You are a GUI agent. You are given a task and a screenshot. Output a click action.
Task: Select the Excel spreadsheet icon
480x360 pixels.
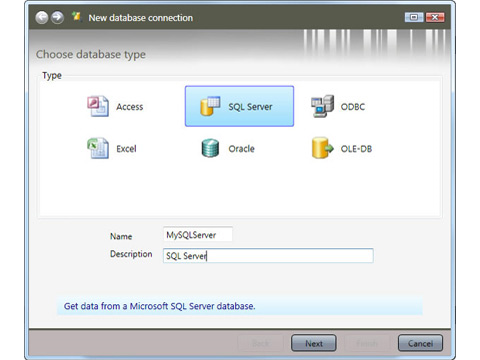pos(98,148)
